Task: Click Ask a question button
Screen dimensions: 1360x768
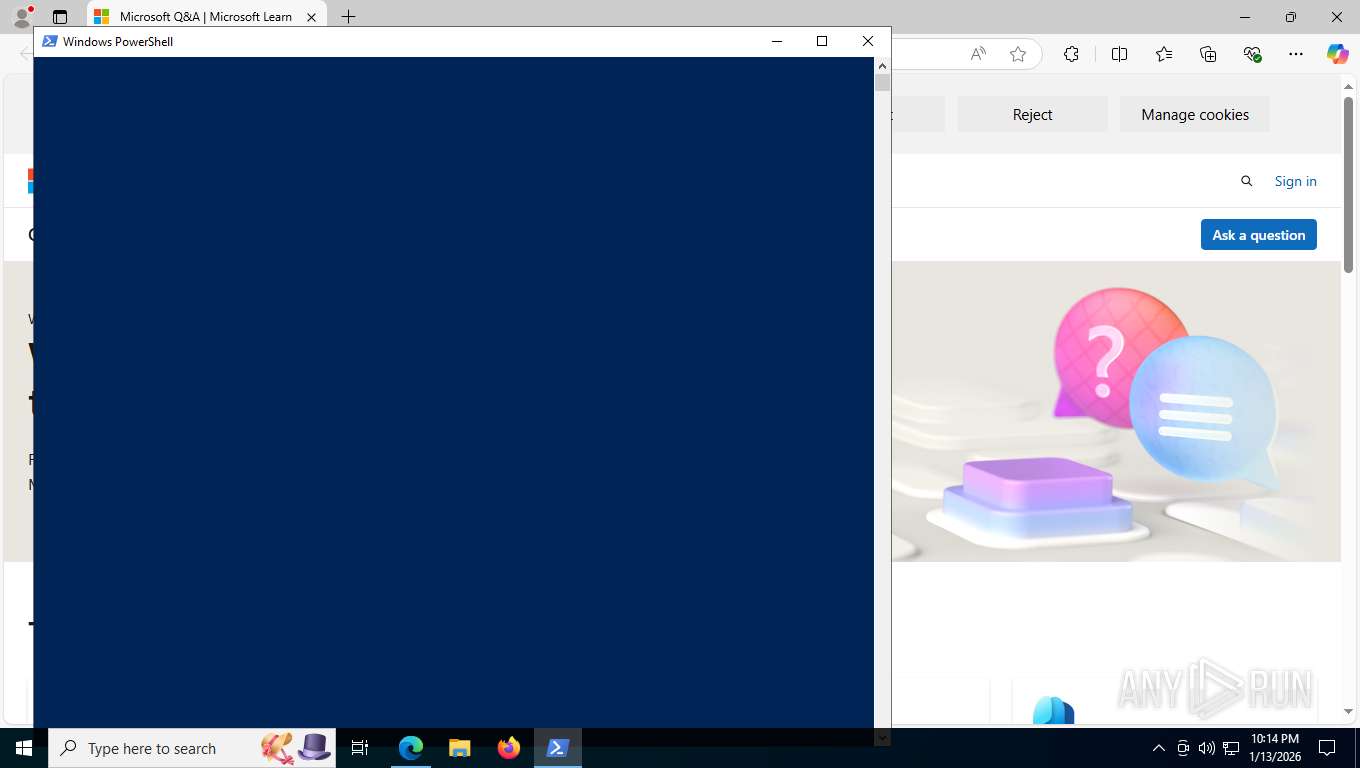Action: [1258, 235]
